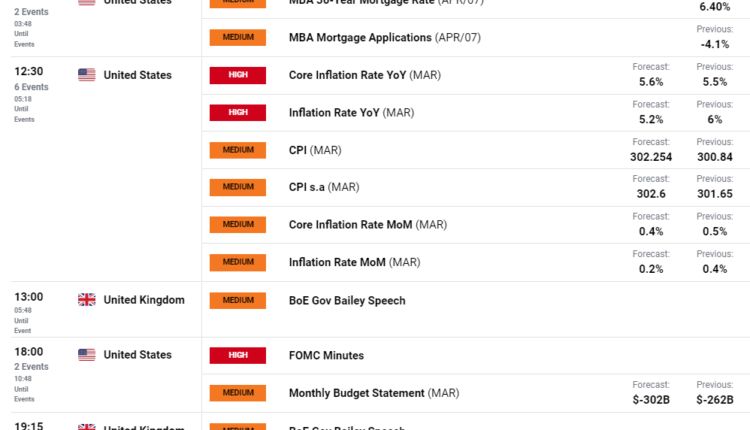Image resolution: width=750 pixels, height=430 pixels.
Task: Click United Kingdom country label at 13:00
Action: [x=144, y=300]
